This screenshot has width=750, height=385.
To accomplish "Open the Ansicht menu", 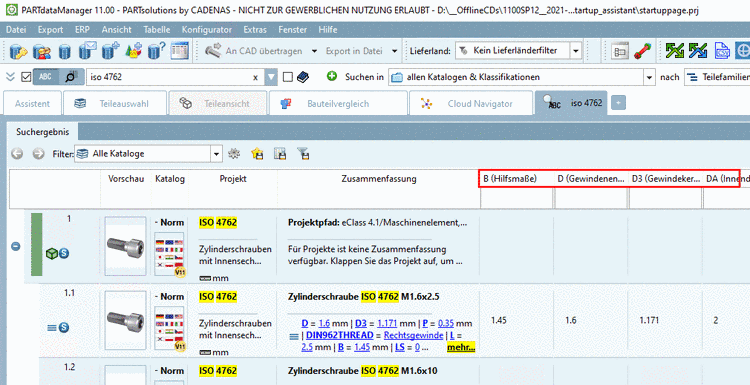I will tap(116, 30).
